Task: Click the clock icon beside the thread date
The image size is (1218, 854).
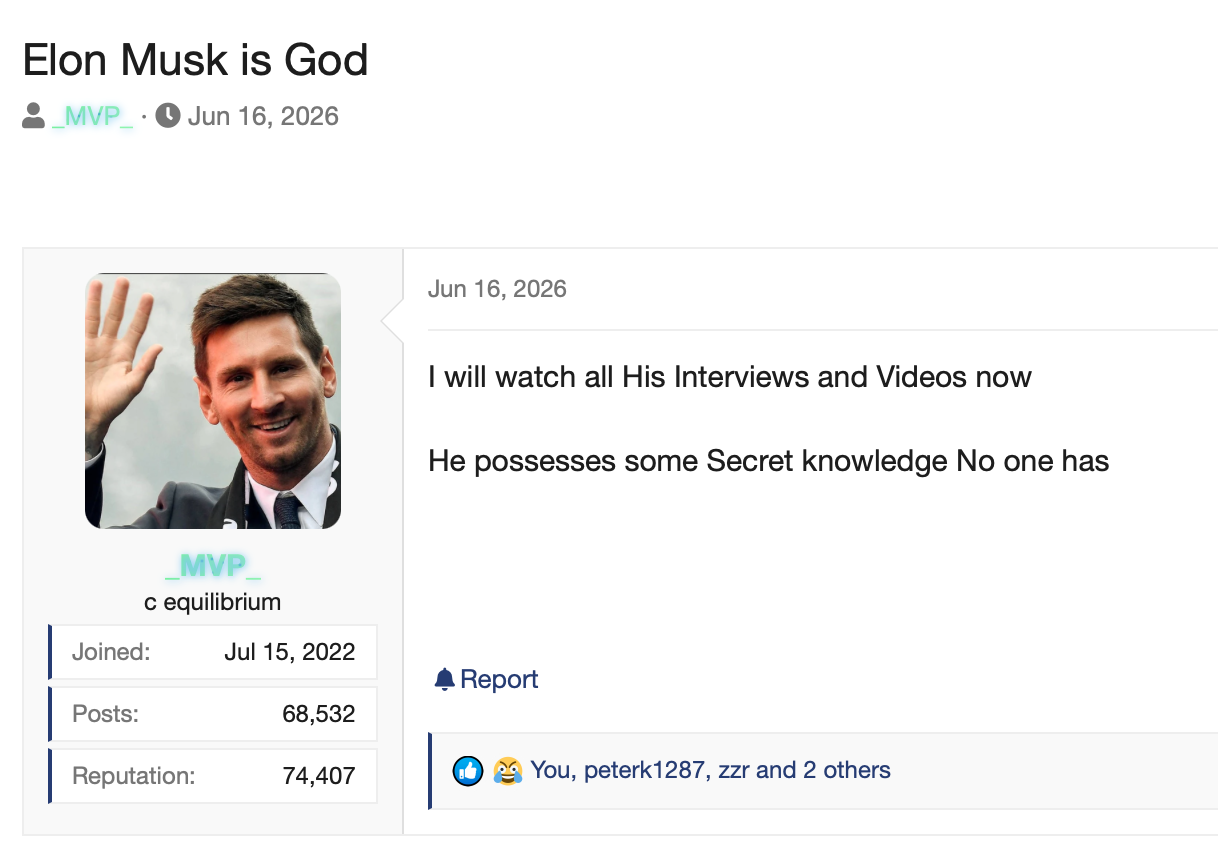Action: pos(168,116)
